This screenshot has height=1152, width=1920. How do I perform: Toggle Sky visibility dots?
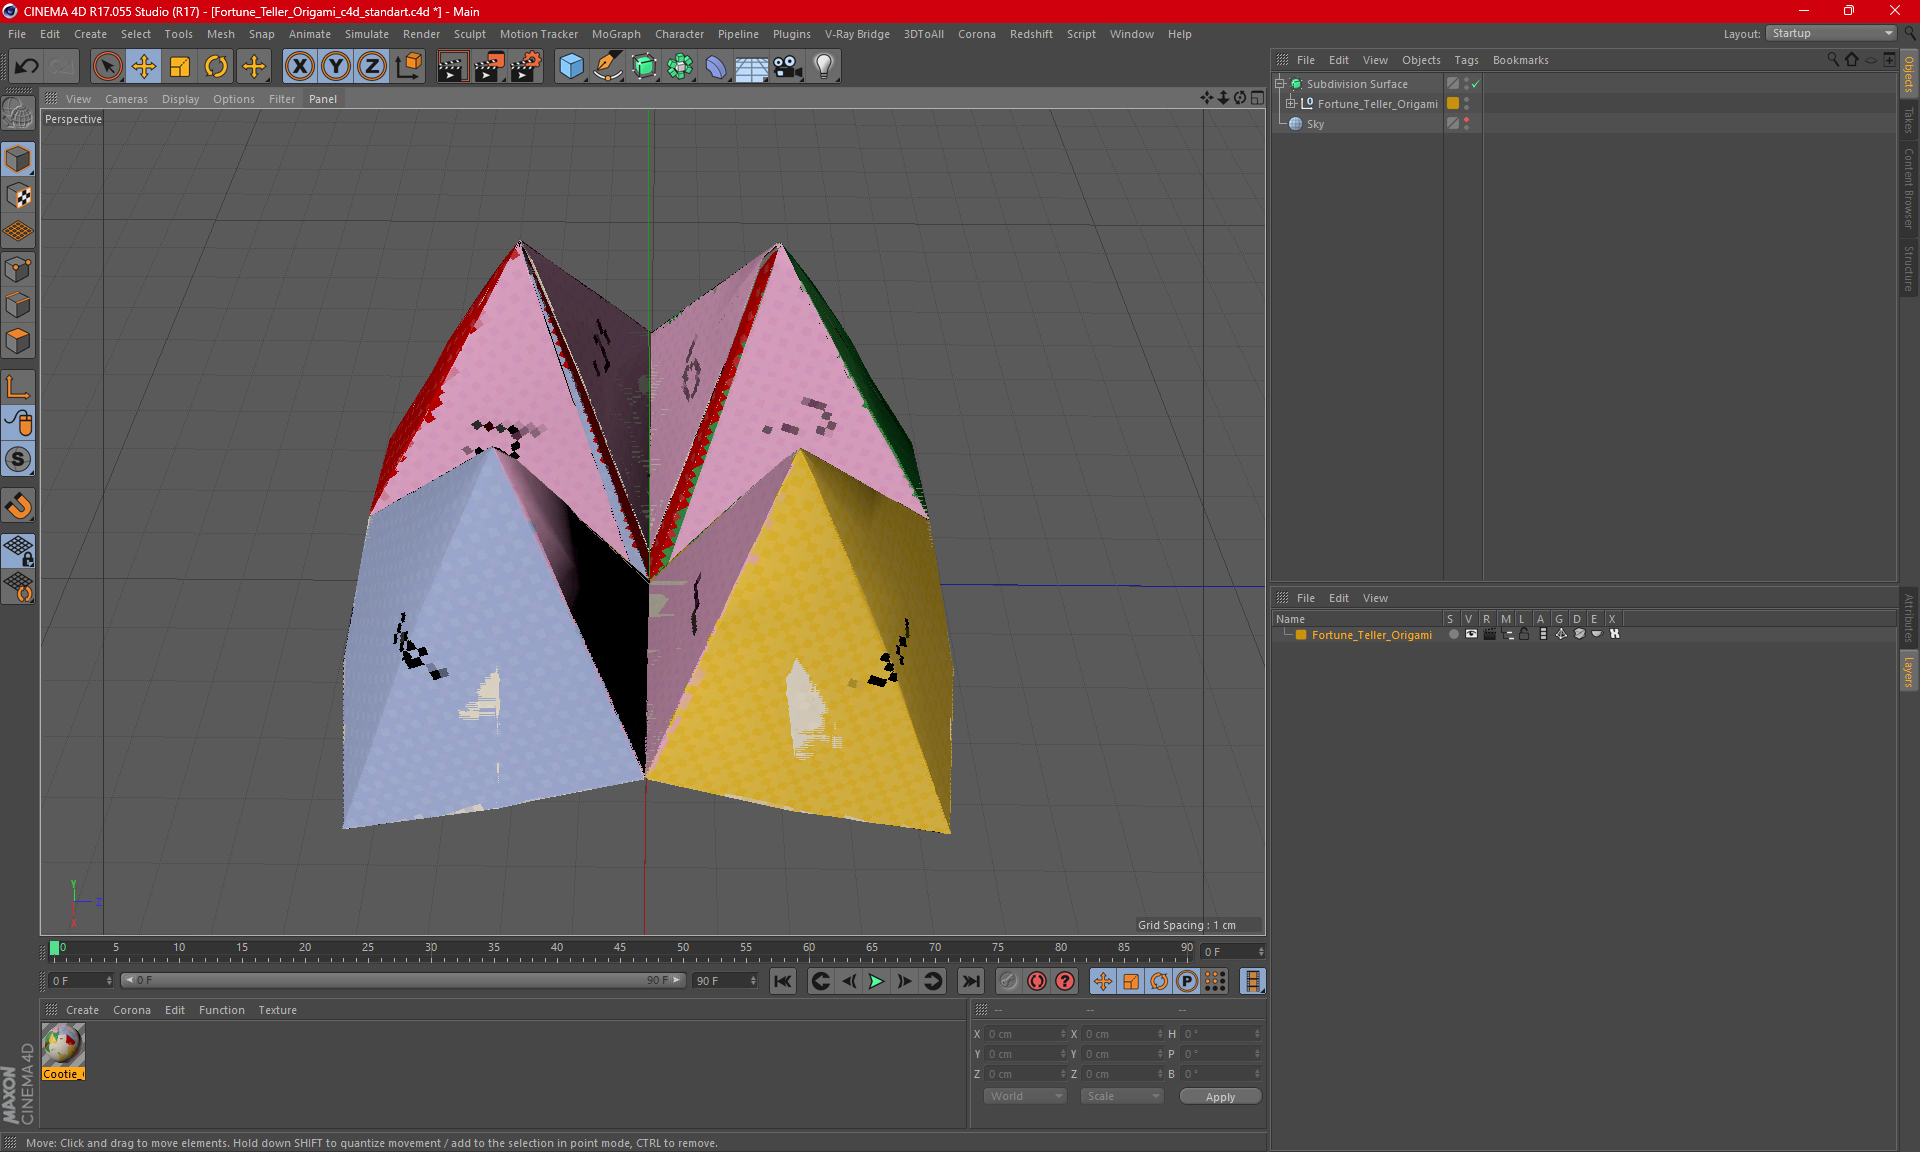(x=1466, y=124)
